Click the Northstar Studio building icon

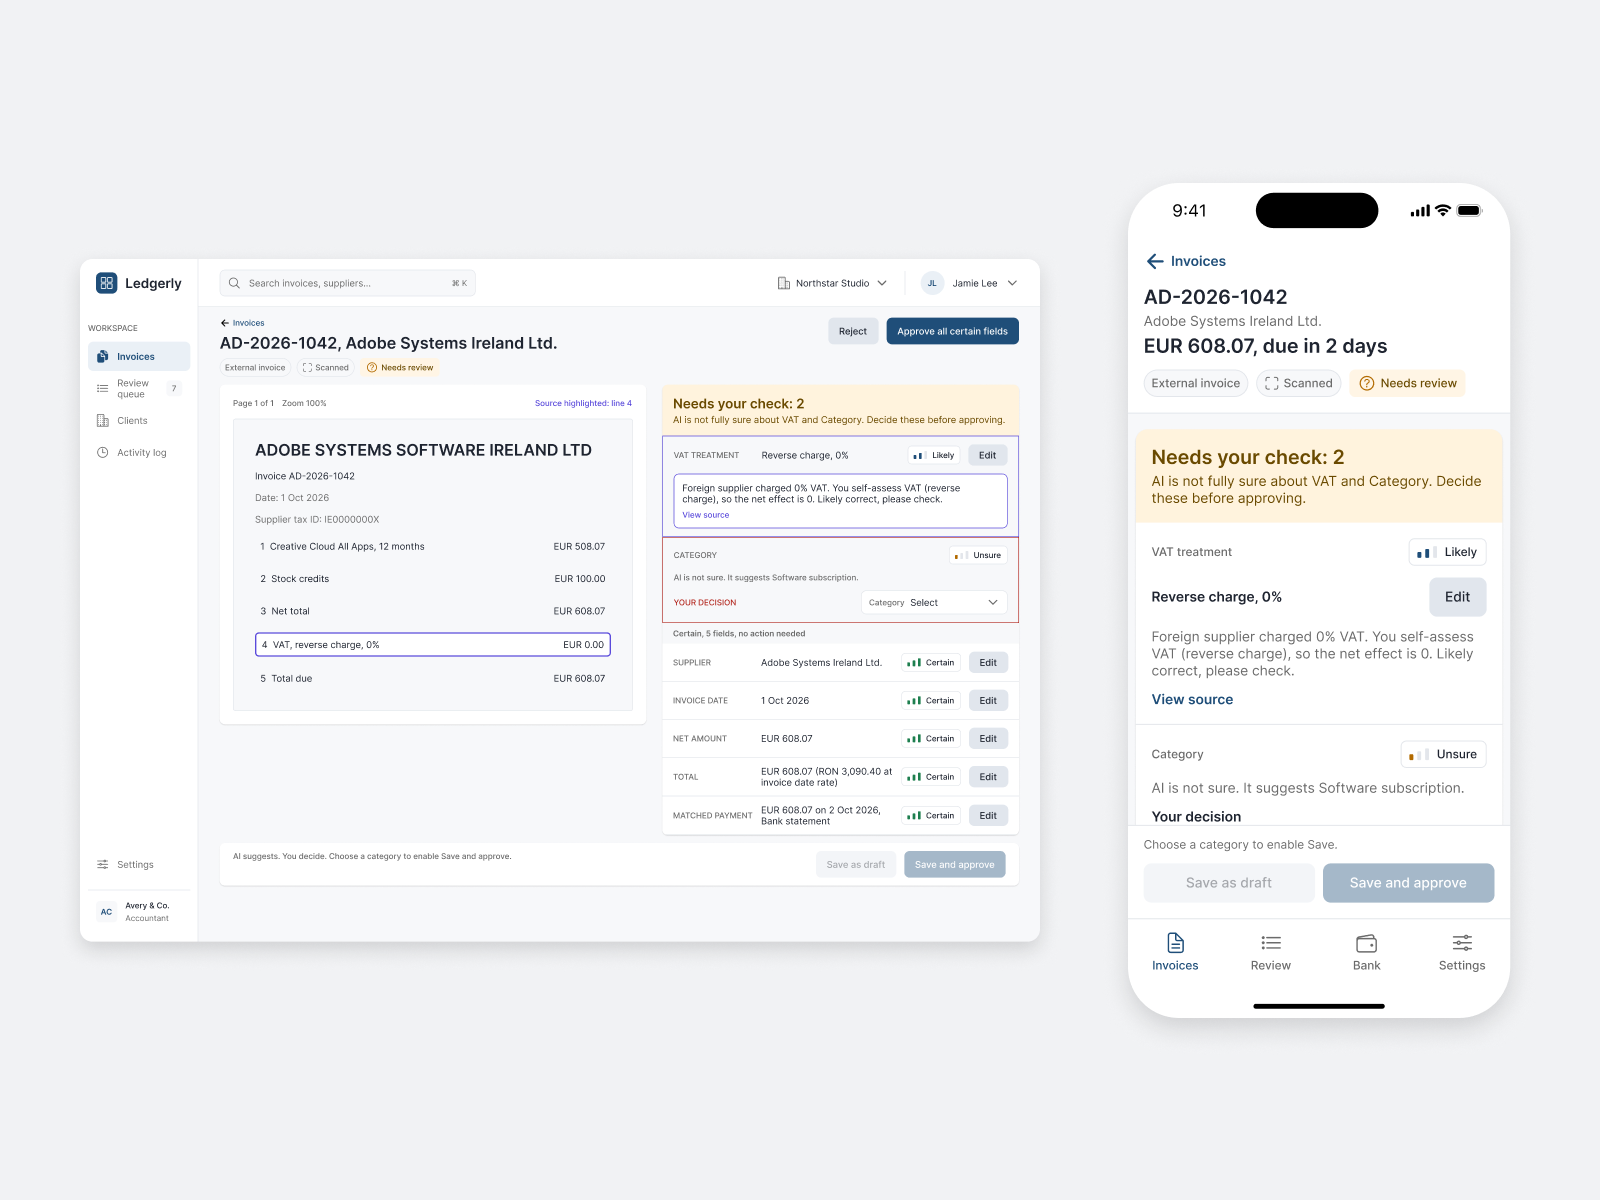tap(784, 283)
